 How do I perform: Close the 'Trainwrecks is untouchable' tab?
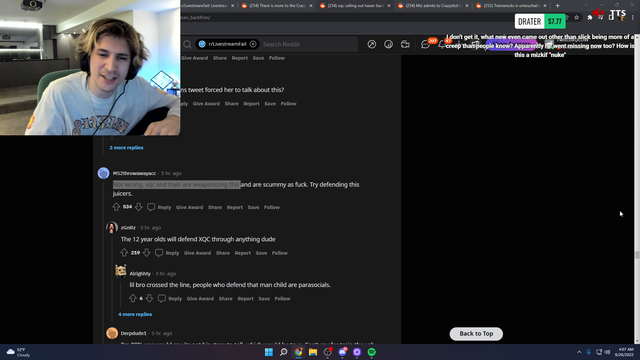[545, 6]
